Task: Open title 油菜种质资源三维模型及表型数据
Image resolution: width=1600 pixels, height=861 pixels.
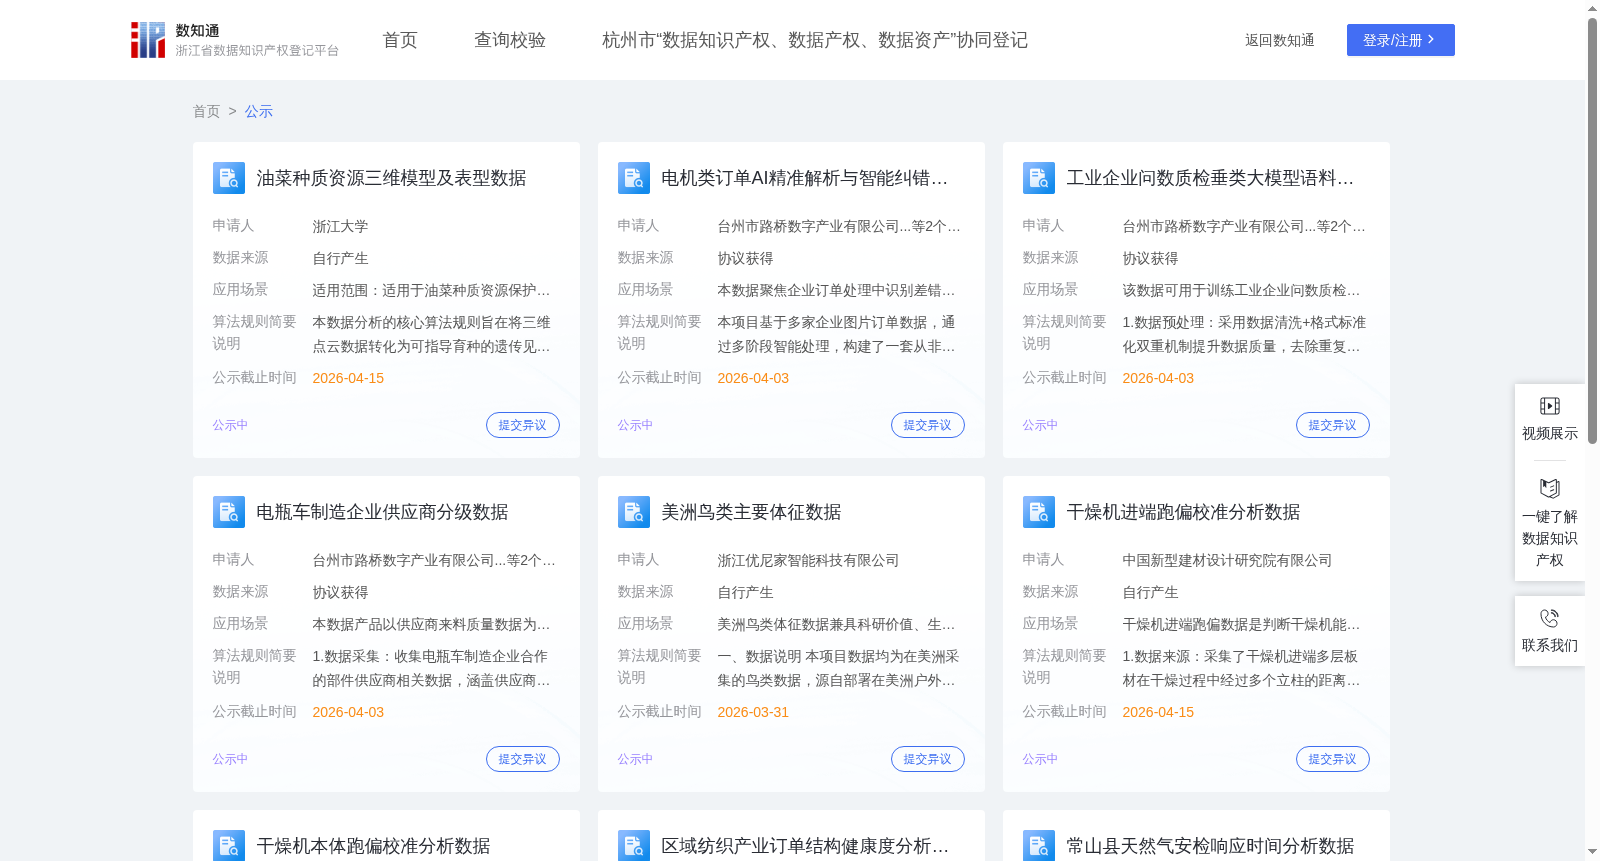Action: pos(391,178)
